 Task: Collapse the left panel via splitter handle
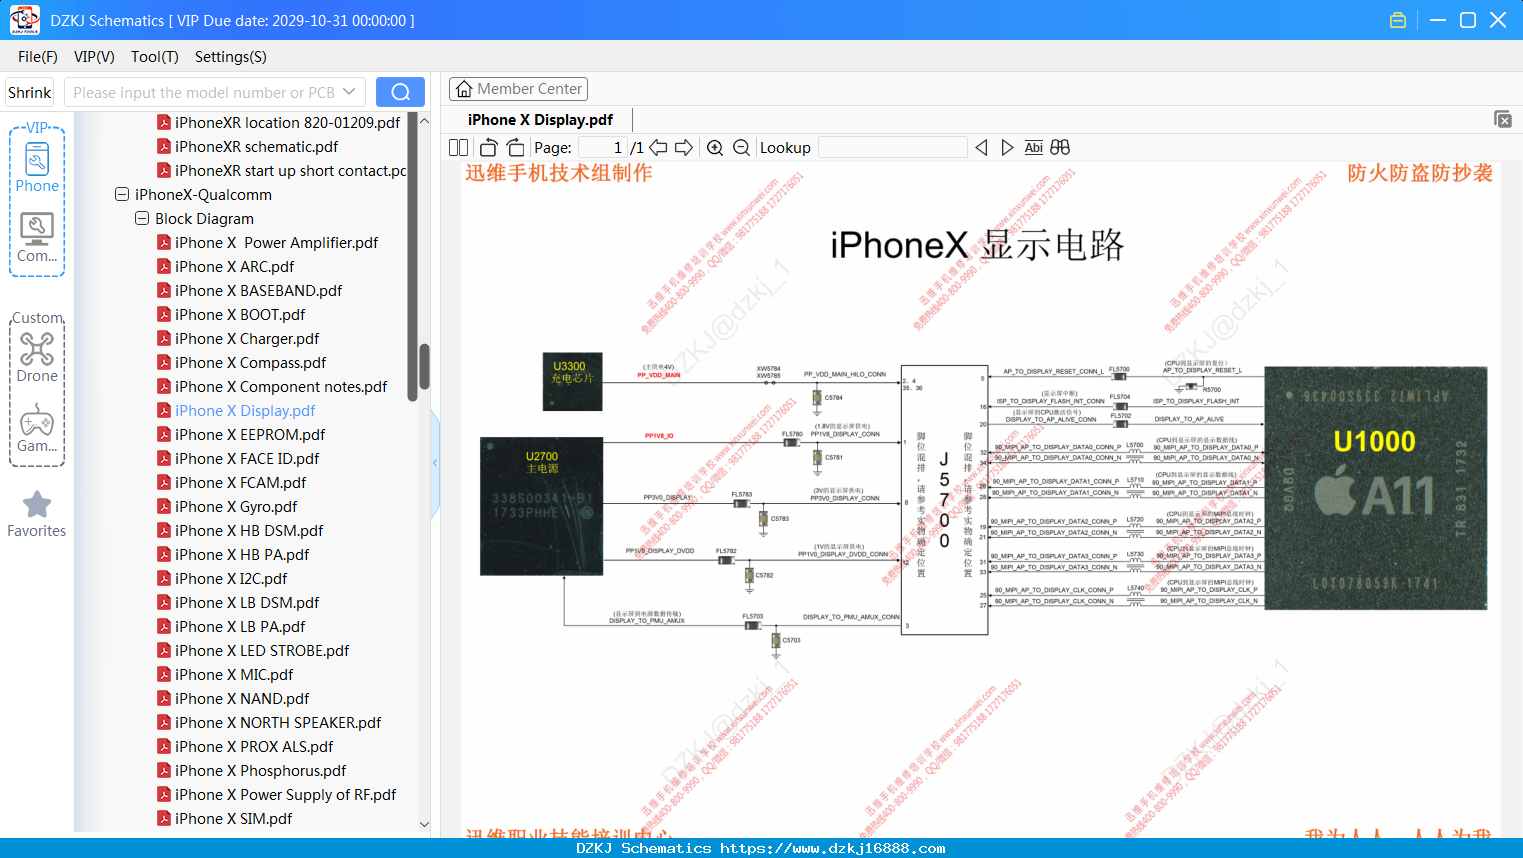(435, 462)
